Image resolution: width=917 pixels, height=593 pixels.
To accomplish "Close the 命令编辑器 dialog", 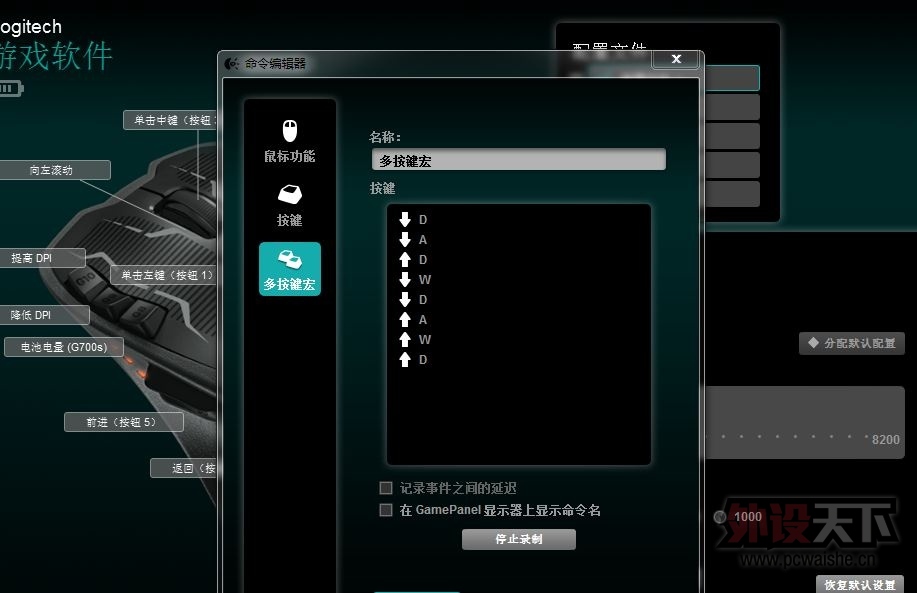I will click(x=677, y=59).
